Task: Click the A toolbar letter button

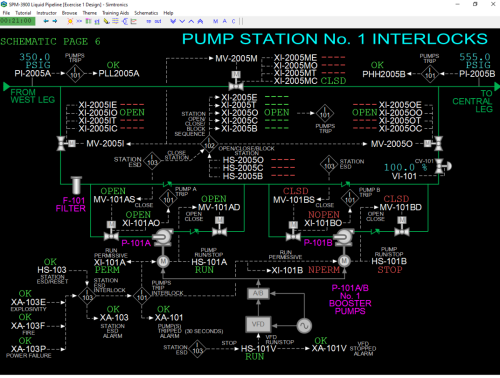Action: coord(225,21)
